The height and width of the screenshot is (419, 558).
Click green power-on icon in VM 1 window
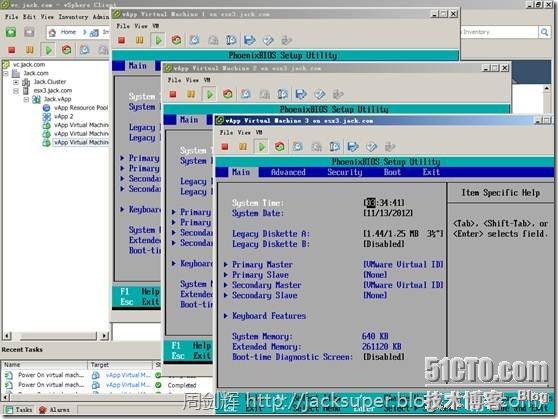click(x=158, y=40)
